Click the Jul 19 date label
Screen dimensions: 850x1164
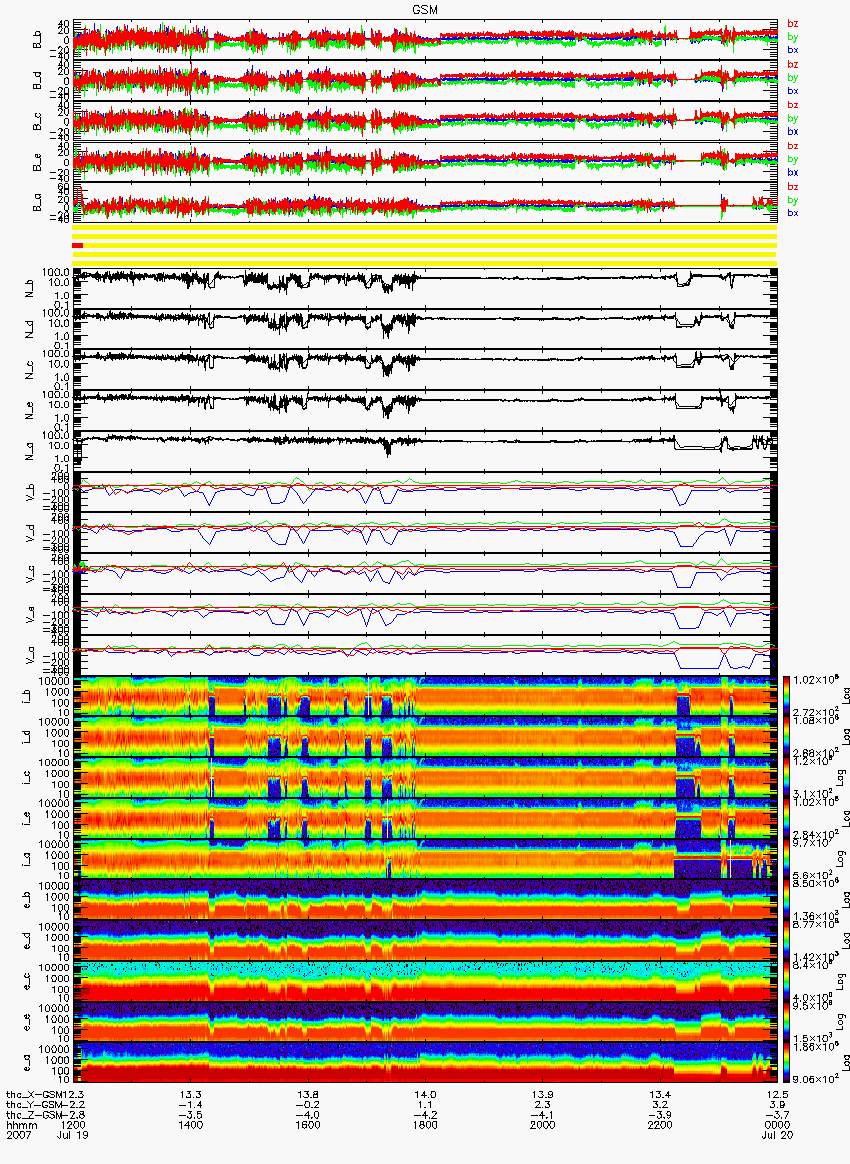coord(73,1136)
